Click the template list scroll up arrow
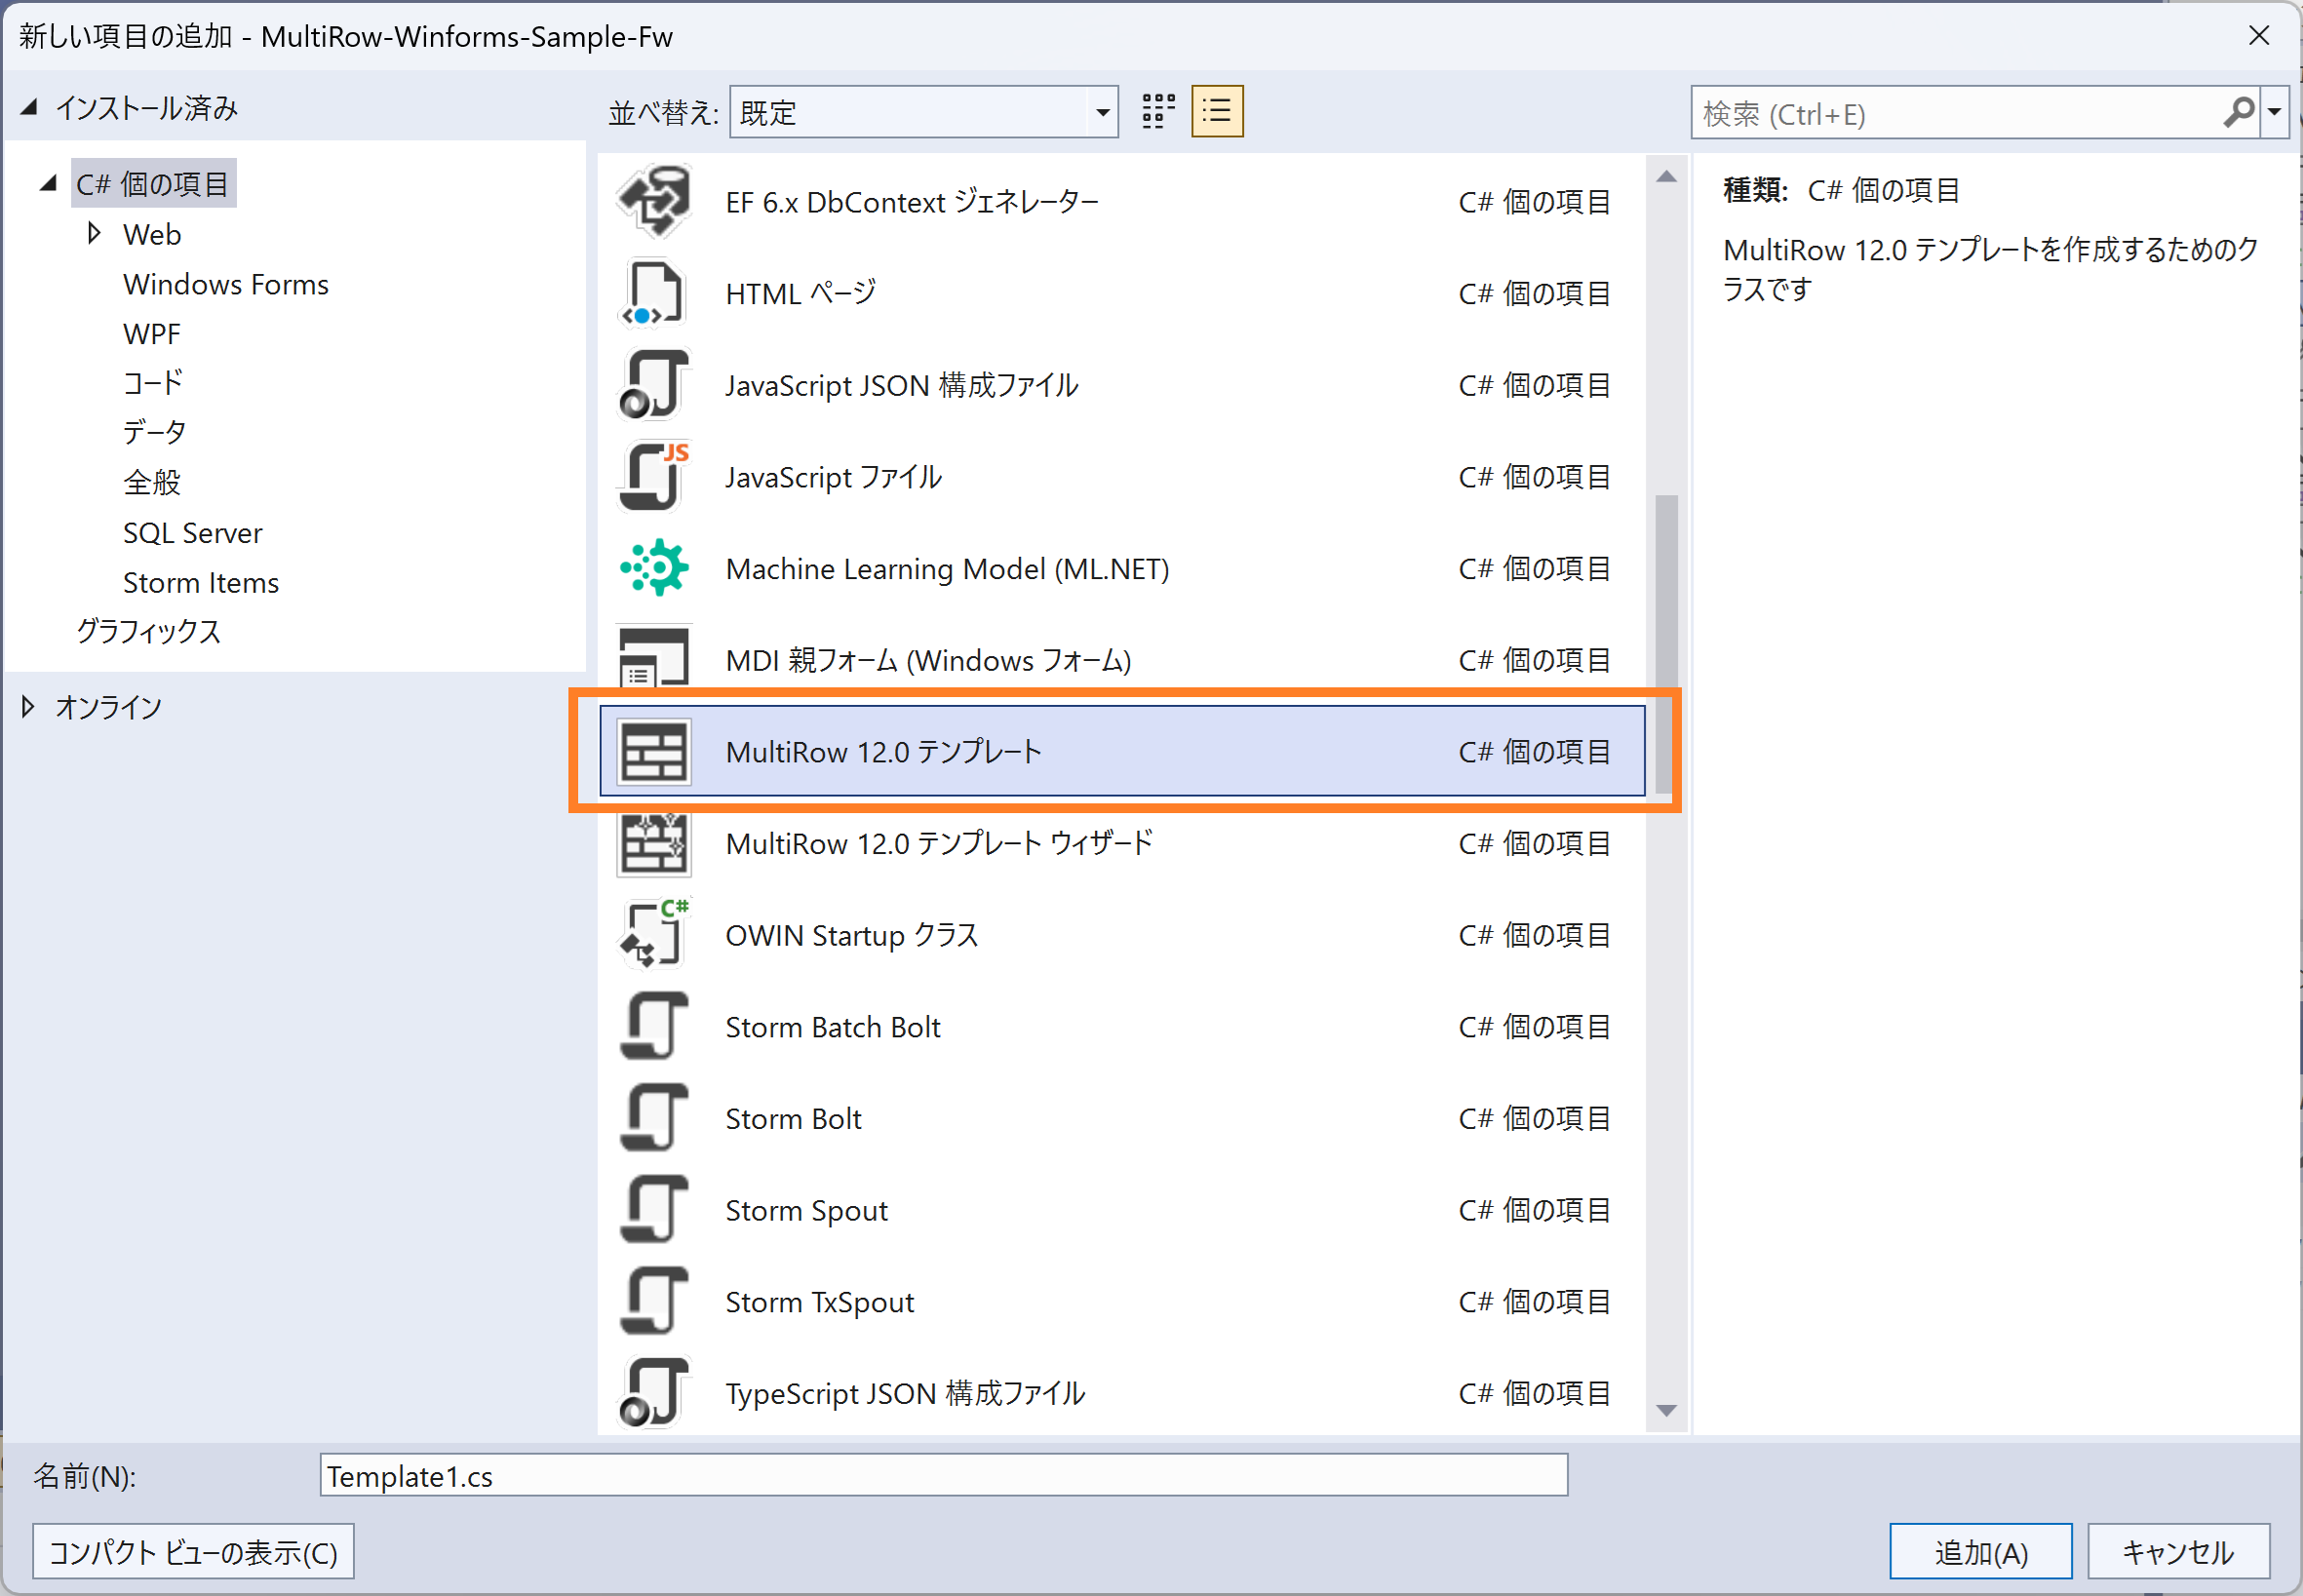Screen dimensions: 2303x1596 [x=1666, y=177]
